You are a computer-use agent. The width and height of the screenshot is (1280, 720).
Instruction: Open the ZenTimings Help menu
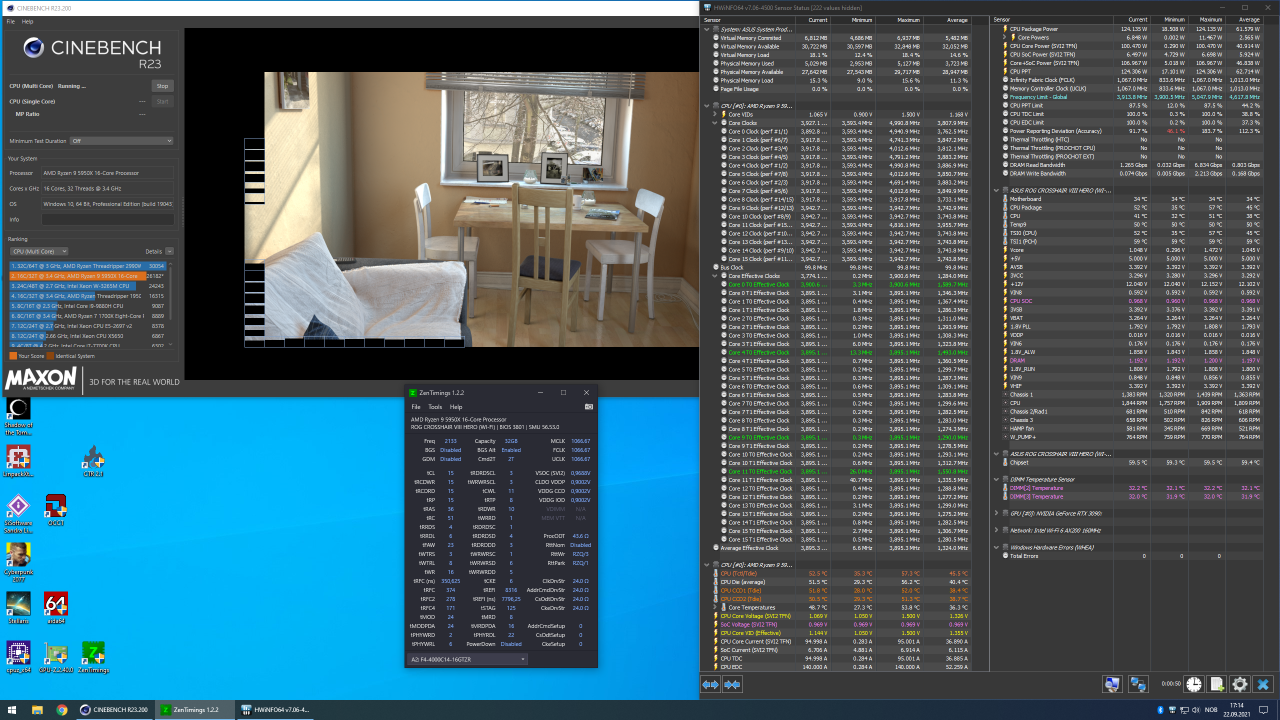pos(456,407)
